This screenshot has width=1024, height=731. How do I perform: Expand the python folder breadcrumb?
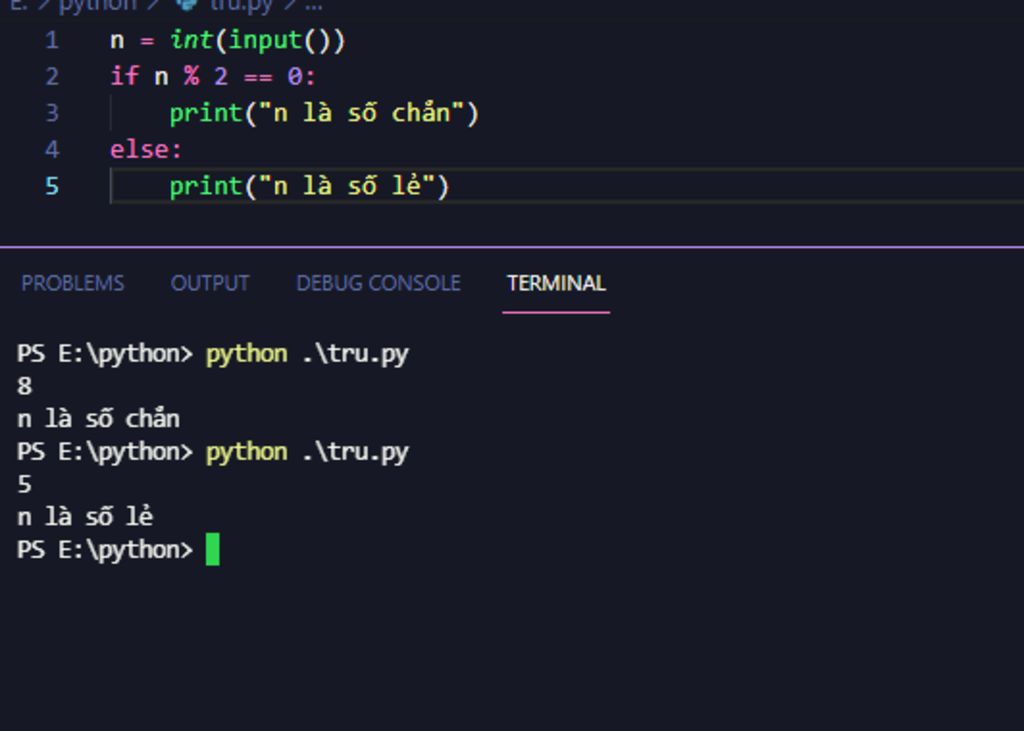point(97,4)
